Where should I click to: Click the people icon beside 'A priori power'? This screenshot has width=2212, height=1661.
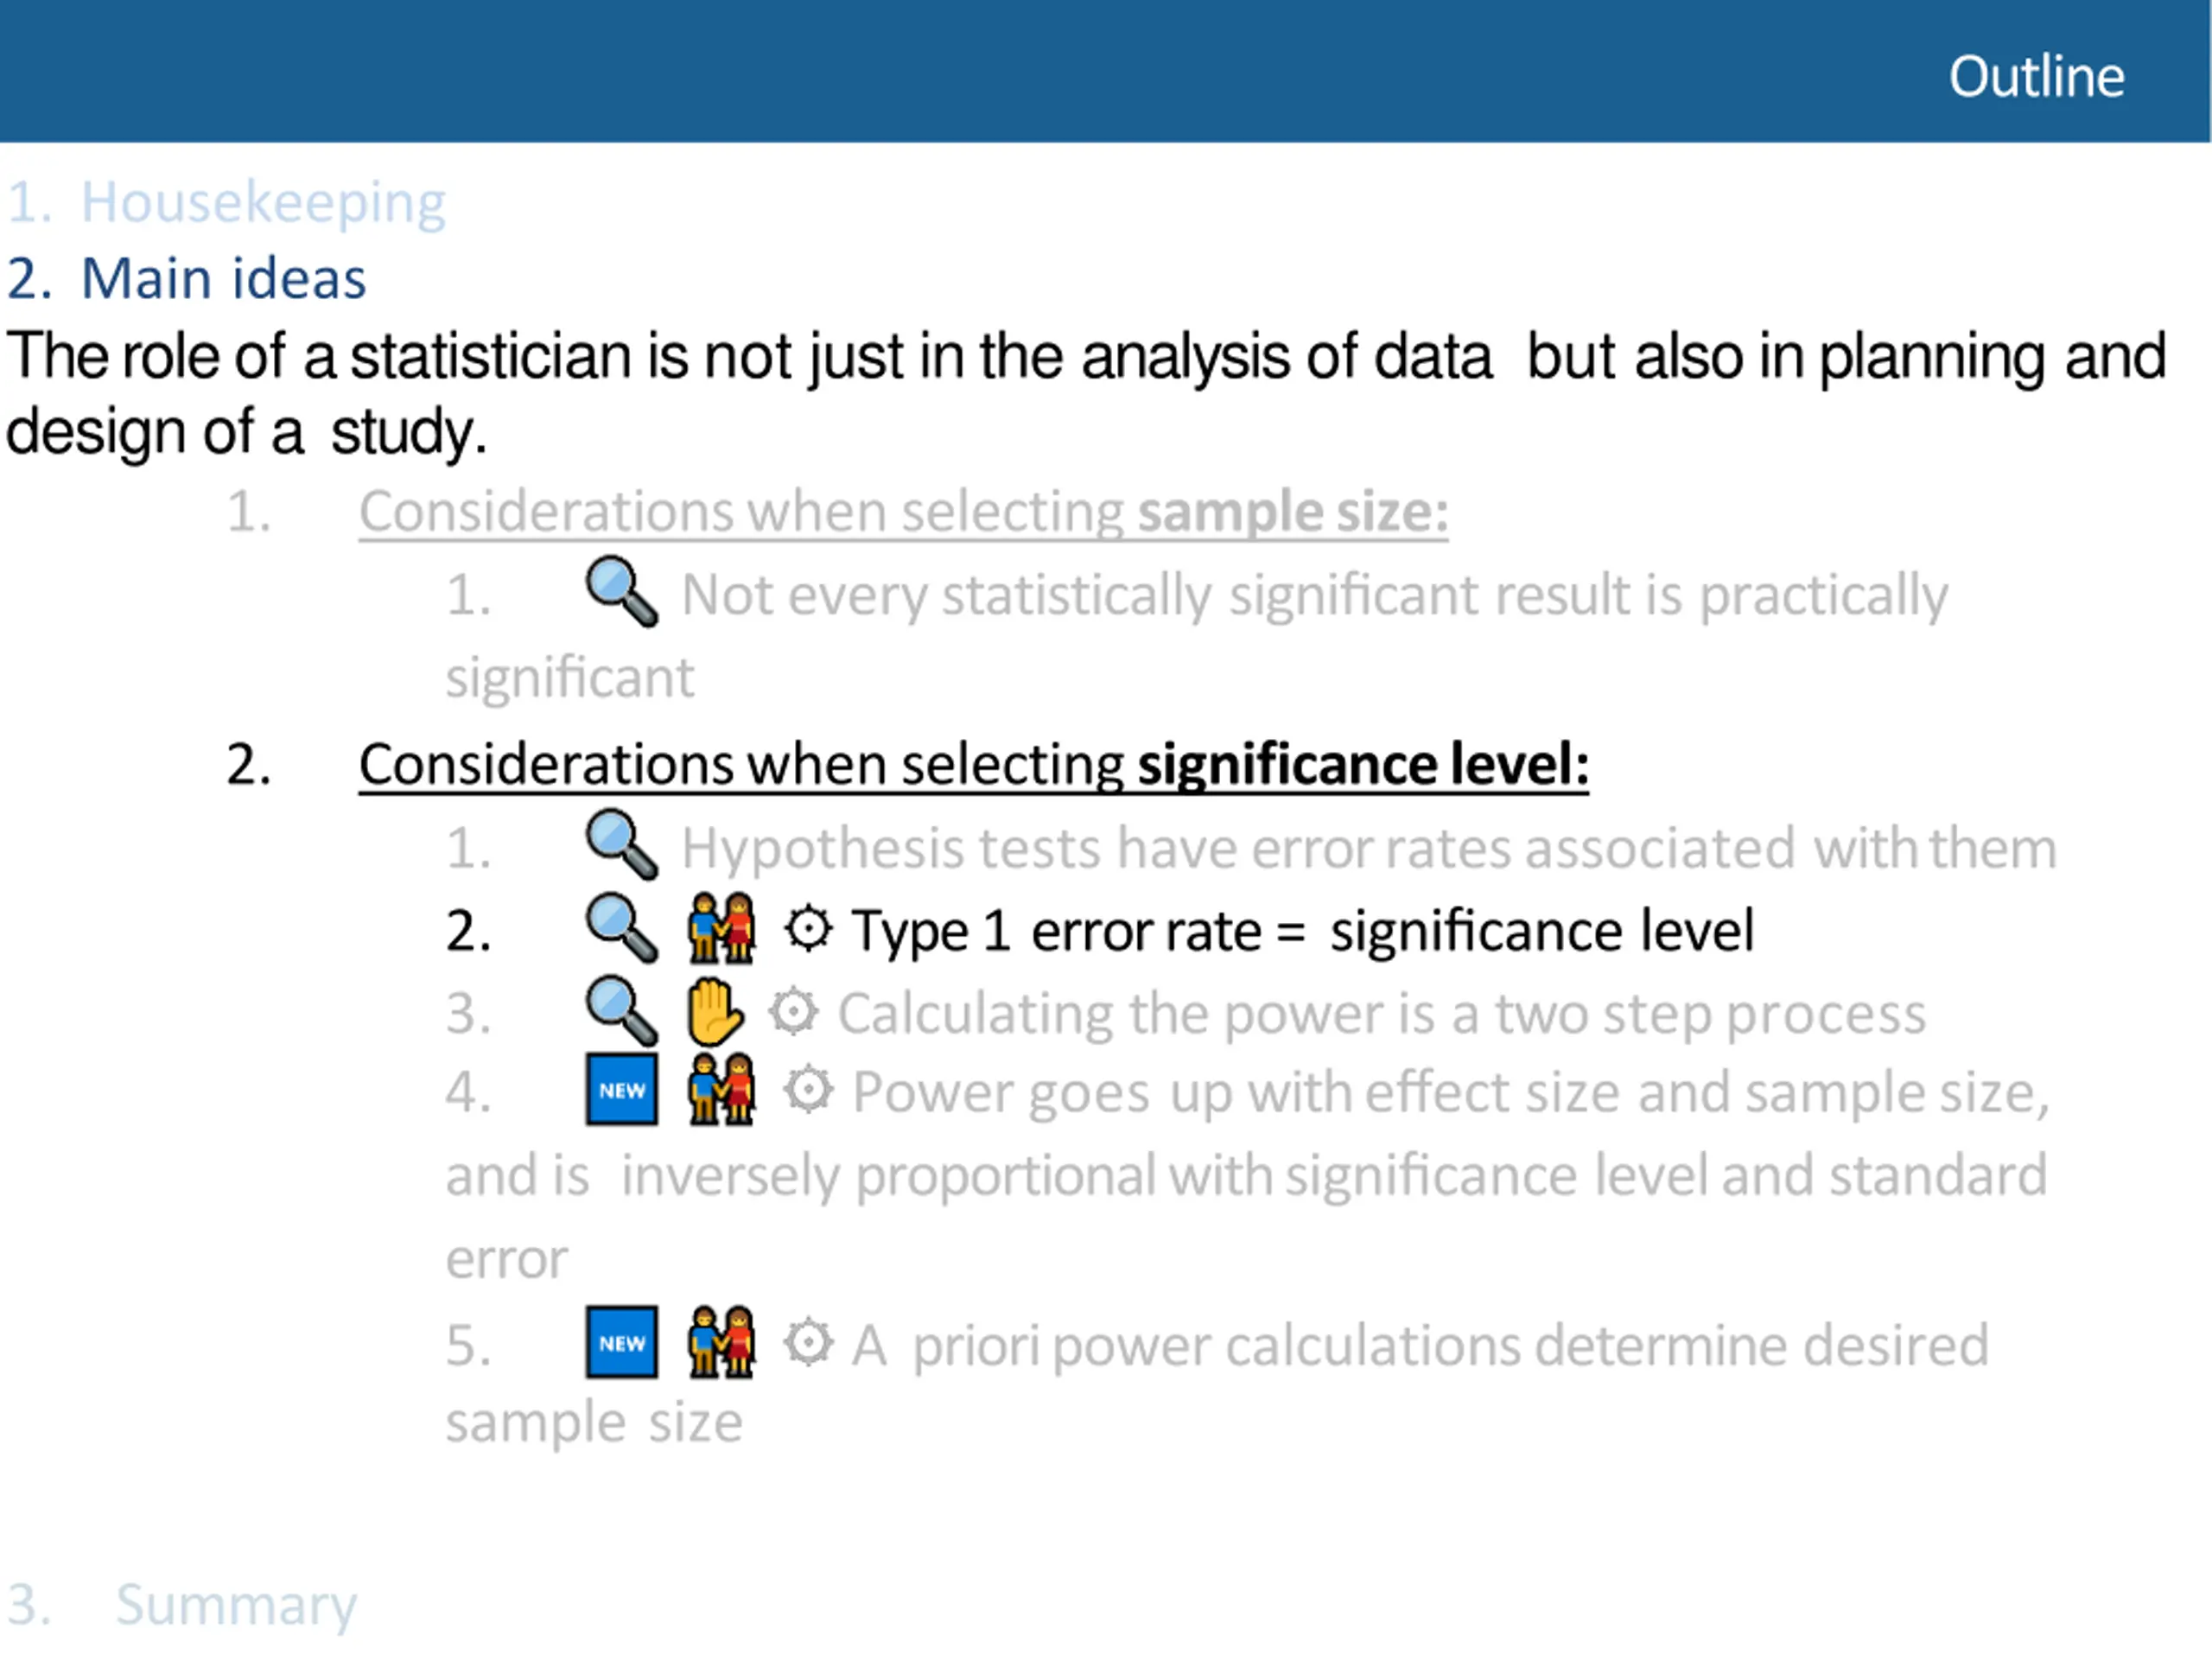(x=721, y=1342)
